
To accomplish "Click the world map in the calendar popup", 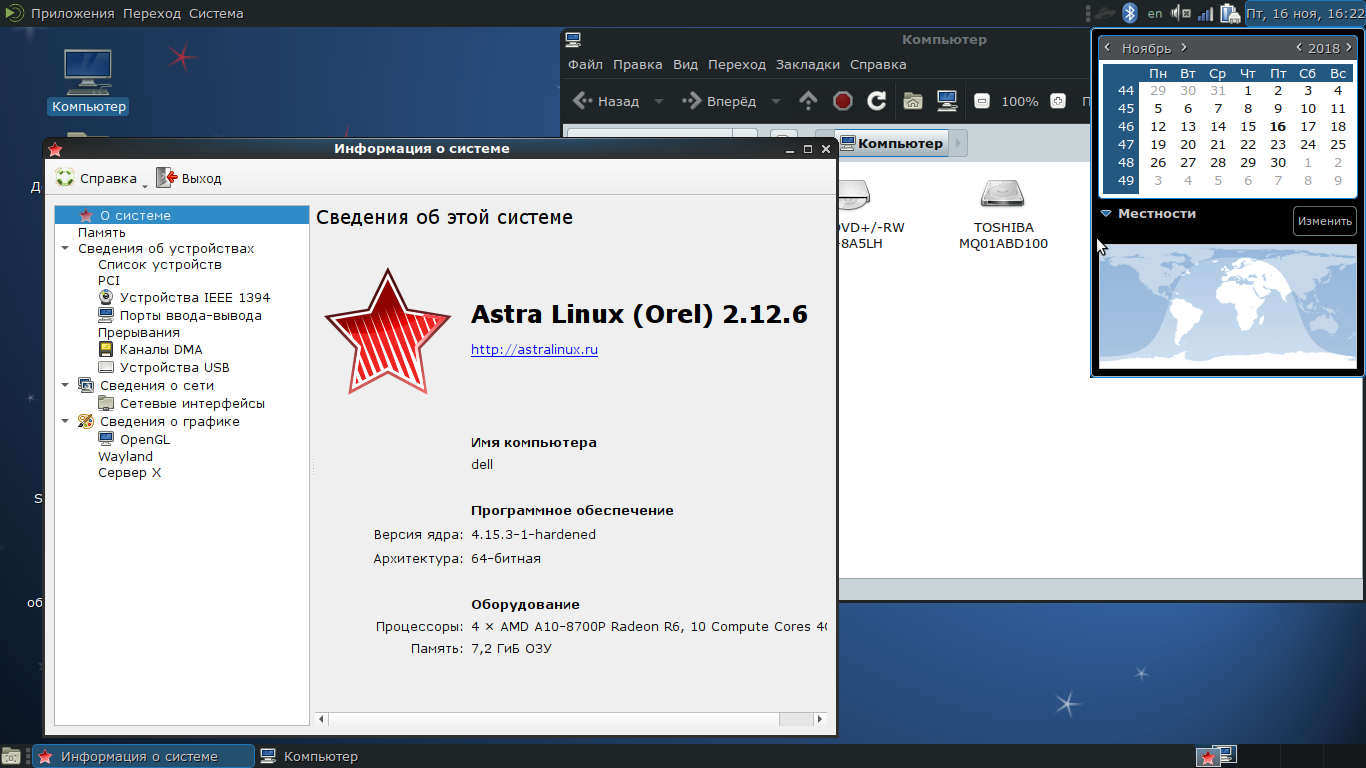I will [1228, 305].
